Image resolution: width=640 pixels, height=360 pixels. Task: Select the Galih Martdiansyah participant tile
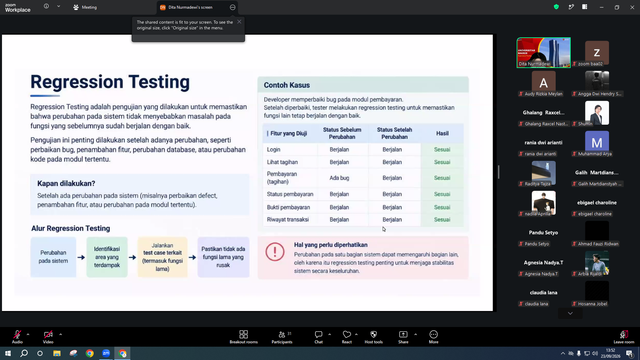pyautogui.click(x=597, y=173)
